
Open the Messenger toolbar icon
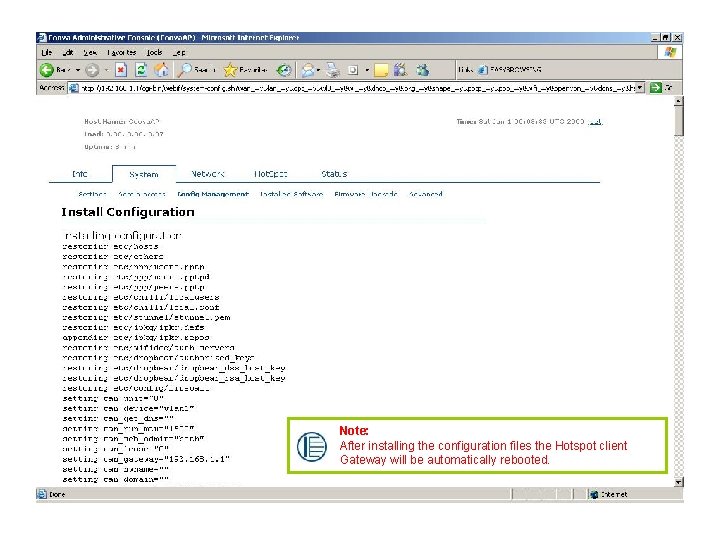point(422,70)
